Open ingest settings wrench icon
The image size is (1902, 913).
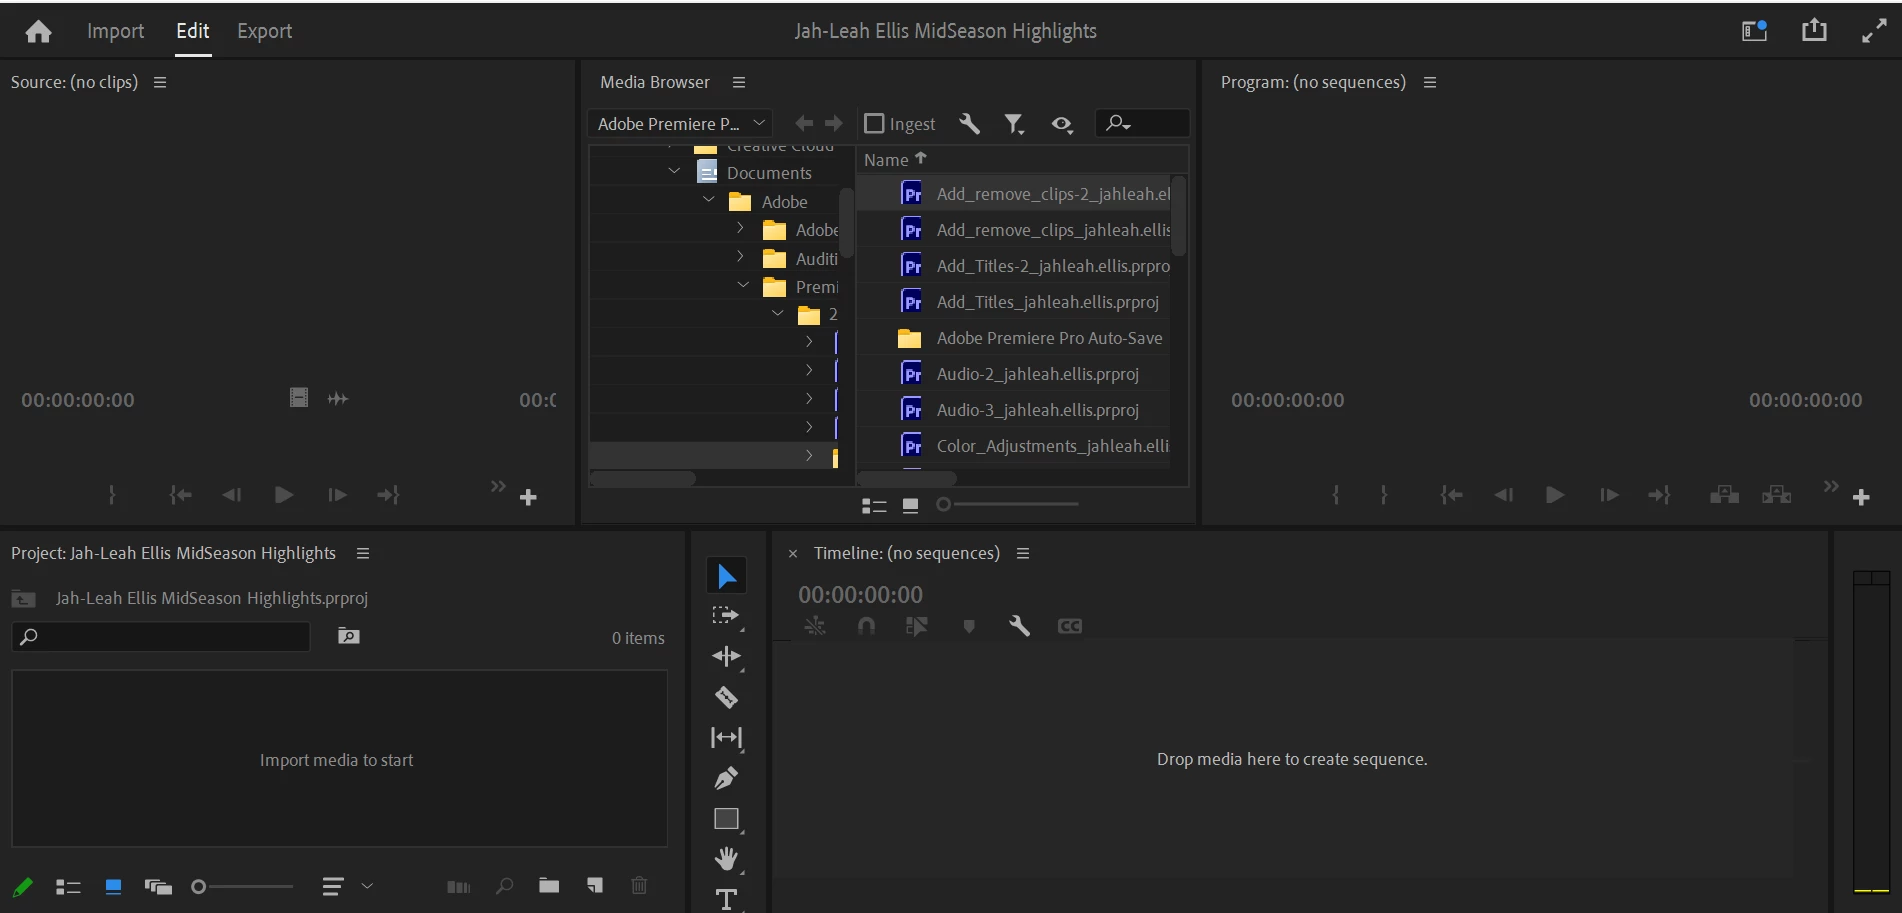click(969, 123)
